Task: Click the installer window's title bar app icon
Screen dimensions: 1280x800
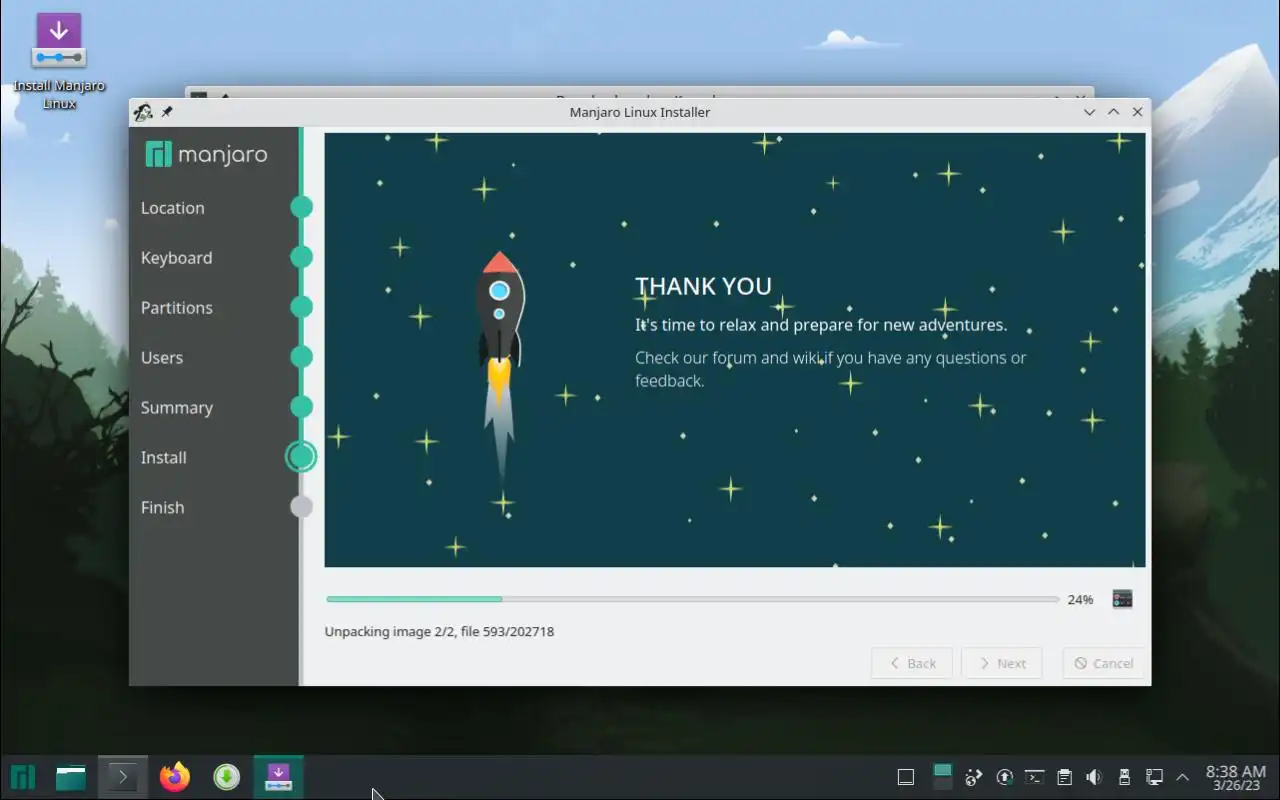Action: [144, 112]
